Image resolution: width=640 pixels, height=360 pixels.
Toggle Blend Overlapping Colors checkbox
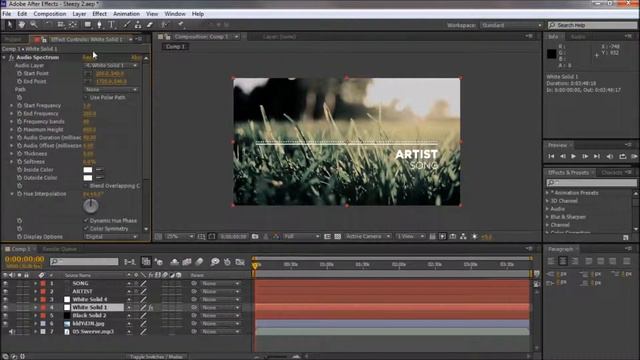(86, 186)
